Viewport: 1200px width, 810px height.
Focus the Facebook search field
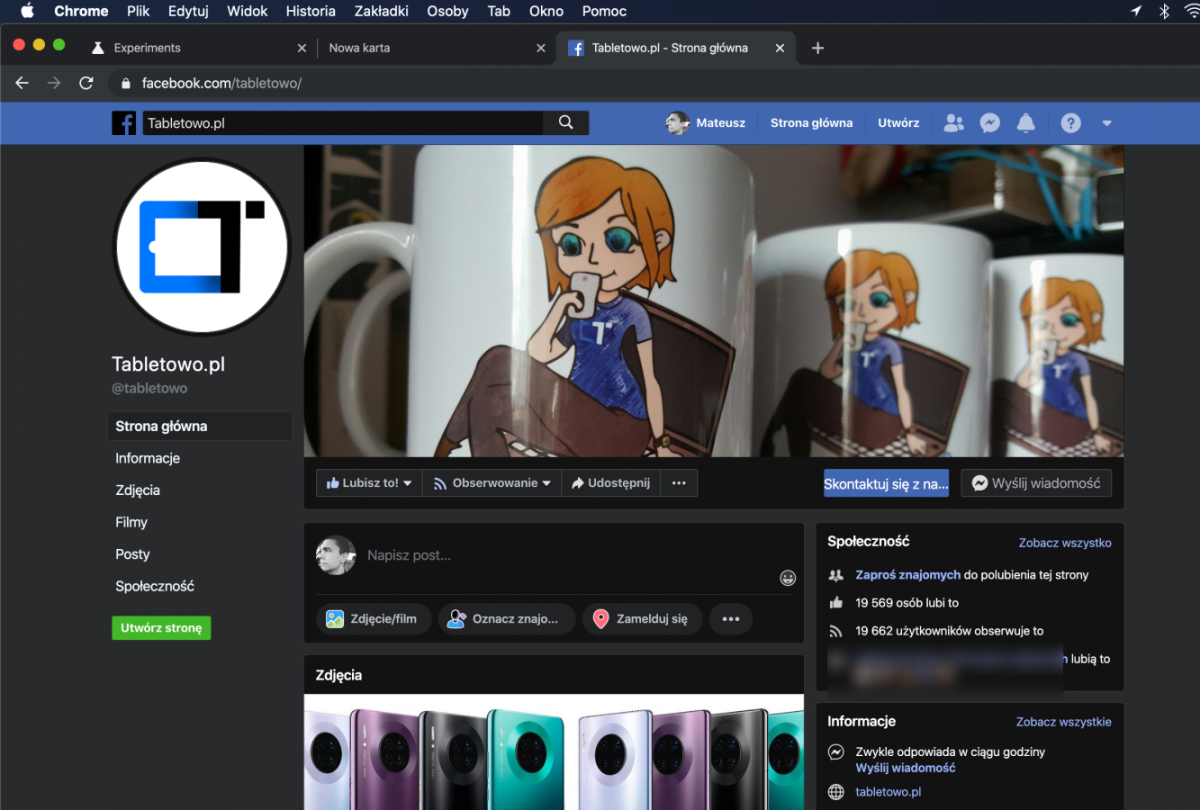click(343, 123)
